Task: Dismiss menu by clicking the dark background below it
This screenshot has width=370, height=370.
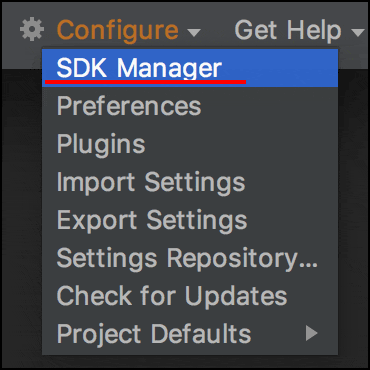Action: tap(190, 361)
